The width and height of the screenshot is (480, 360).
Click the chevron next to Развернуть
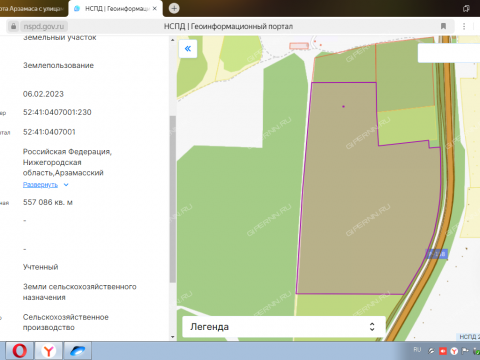coord(66,185)
